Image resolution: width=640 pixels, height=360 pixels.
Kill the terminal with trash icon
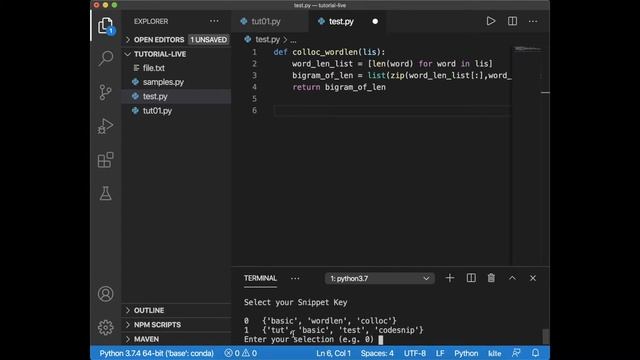491,278
